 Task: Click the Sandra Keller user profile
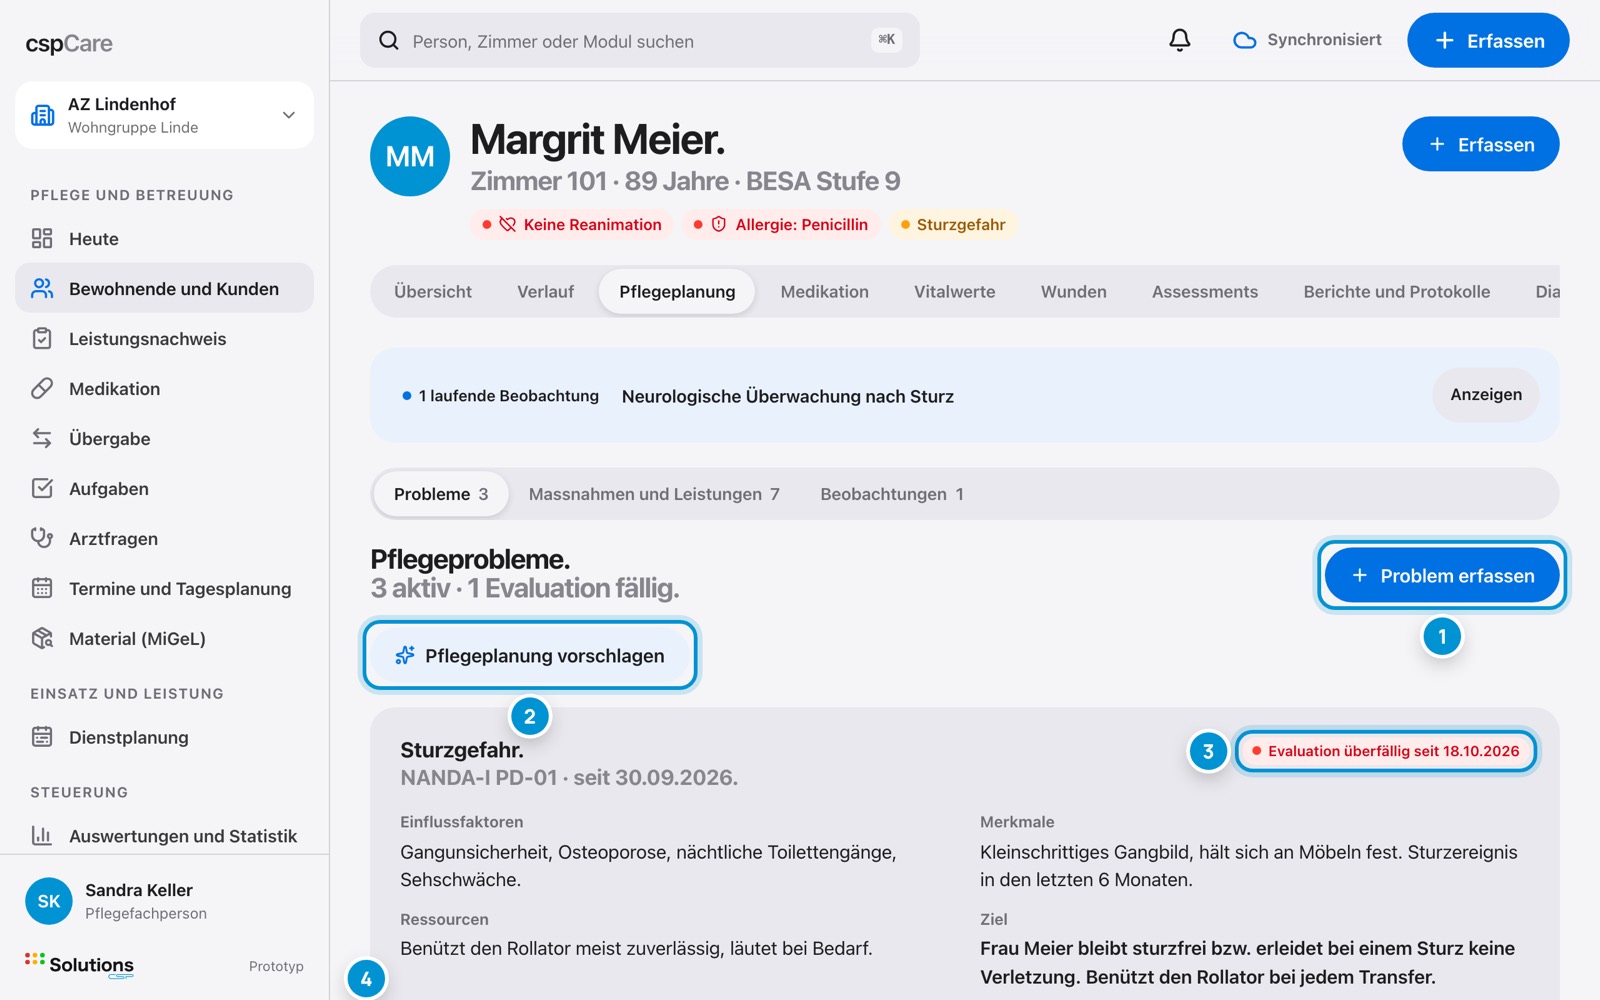click(164, 901)
